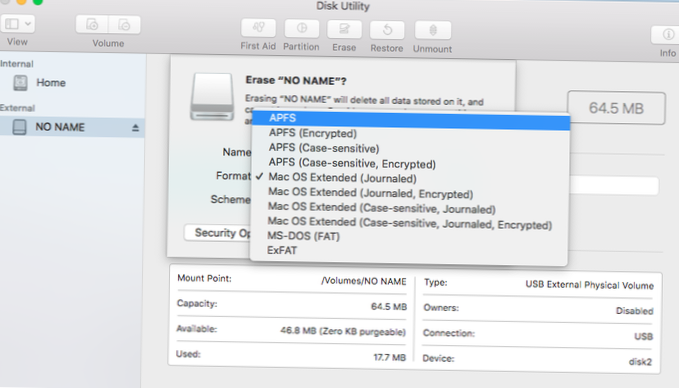
Task: Click the Erase "NO NAME"? heading
Action: [296, 81]
